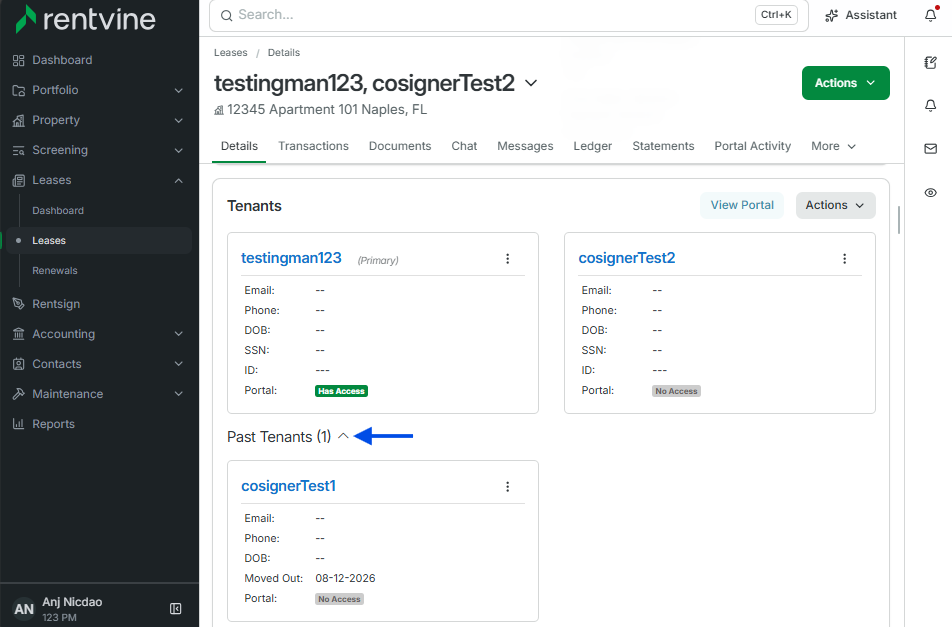This screenshot has width=952, height=627.
Task: Open the More tabs dropdown
Action: click(x=834, y=146)
